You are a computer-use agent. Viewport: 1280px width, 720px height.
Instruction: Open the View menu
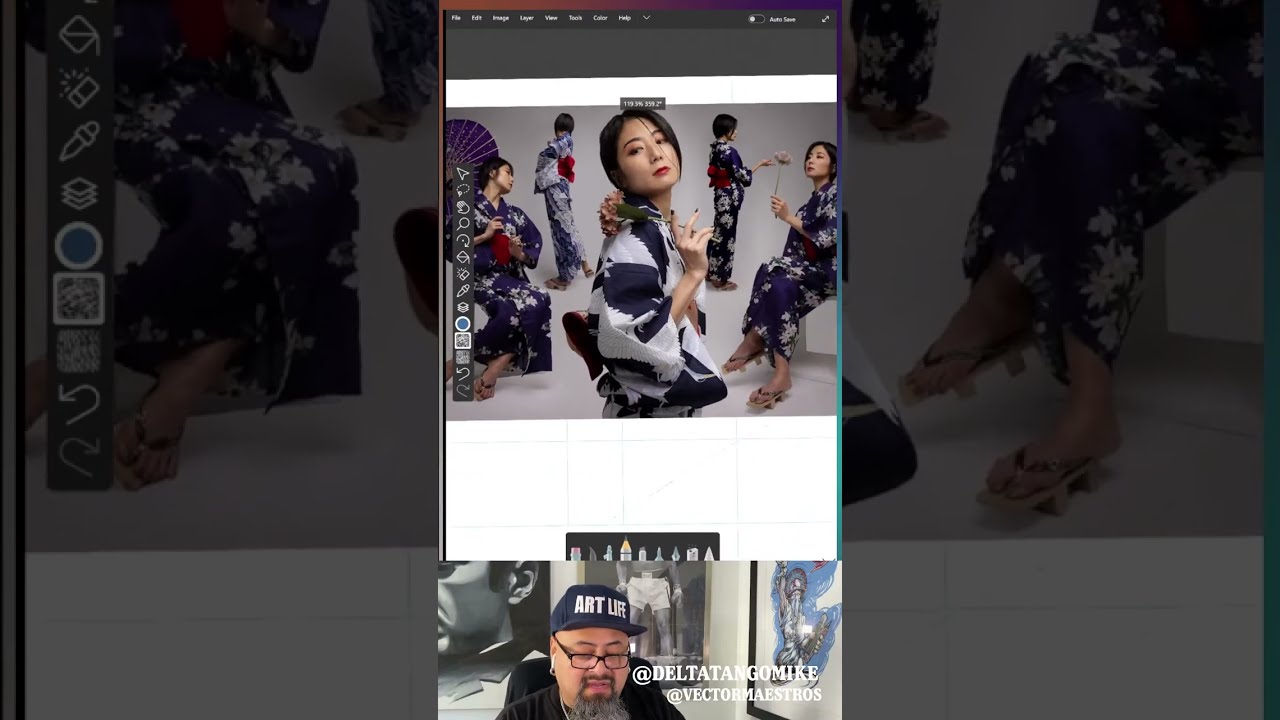[x=551, y=18]
